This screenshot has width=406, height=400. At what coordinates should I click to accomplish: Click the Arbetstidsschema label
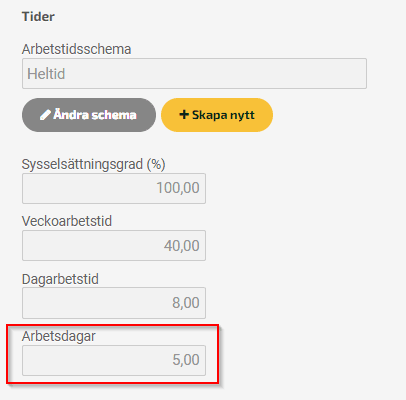pos(76,49)
